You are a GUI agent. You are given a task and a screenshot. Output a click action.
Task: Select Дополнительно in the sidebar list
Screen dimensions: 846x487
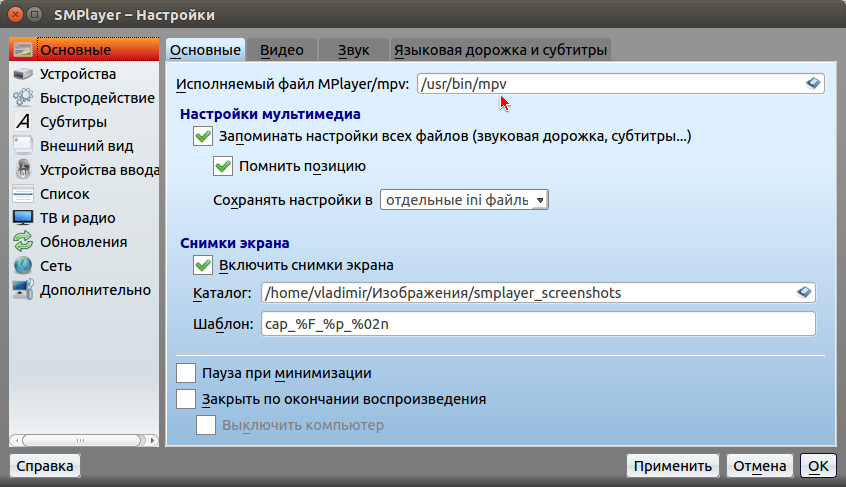coord(84,290)
